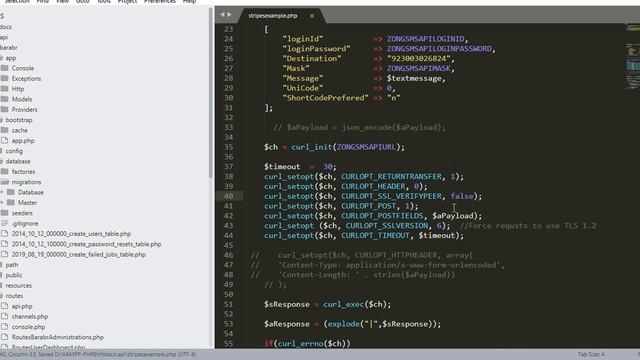Open the resources folder in sidebar
The height and width of the screenshot is (360, 640).
click(x=18, y=285)
